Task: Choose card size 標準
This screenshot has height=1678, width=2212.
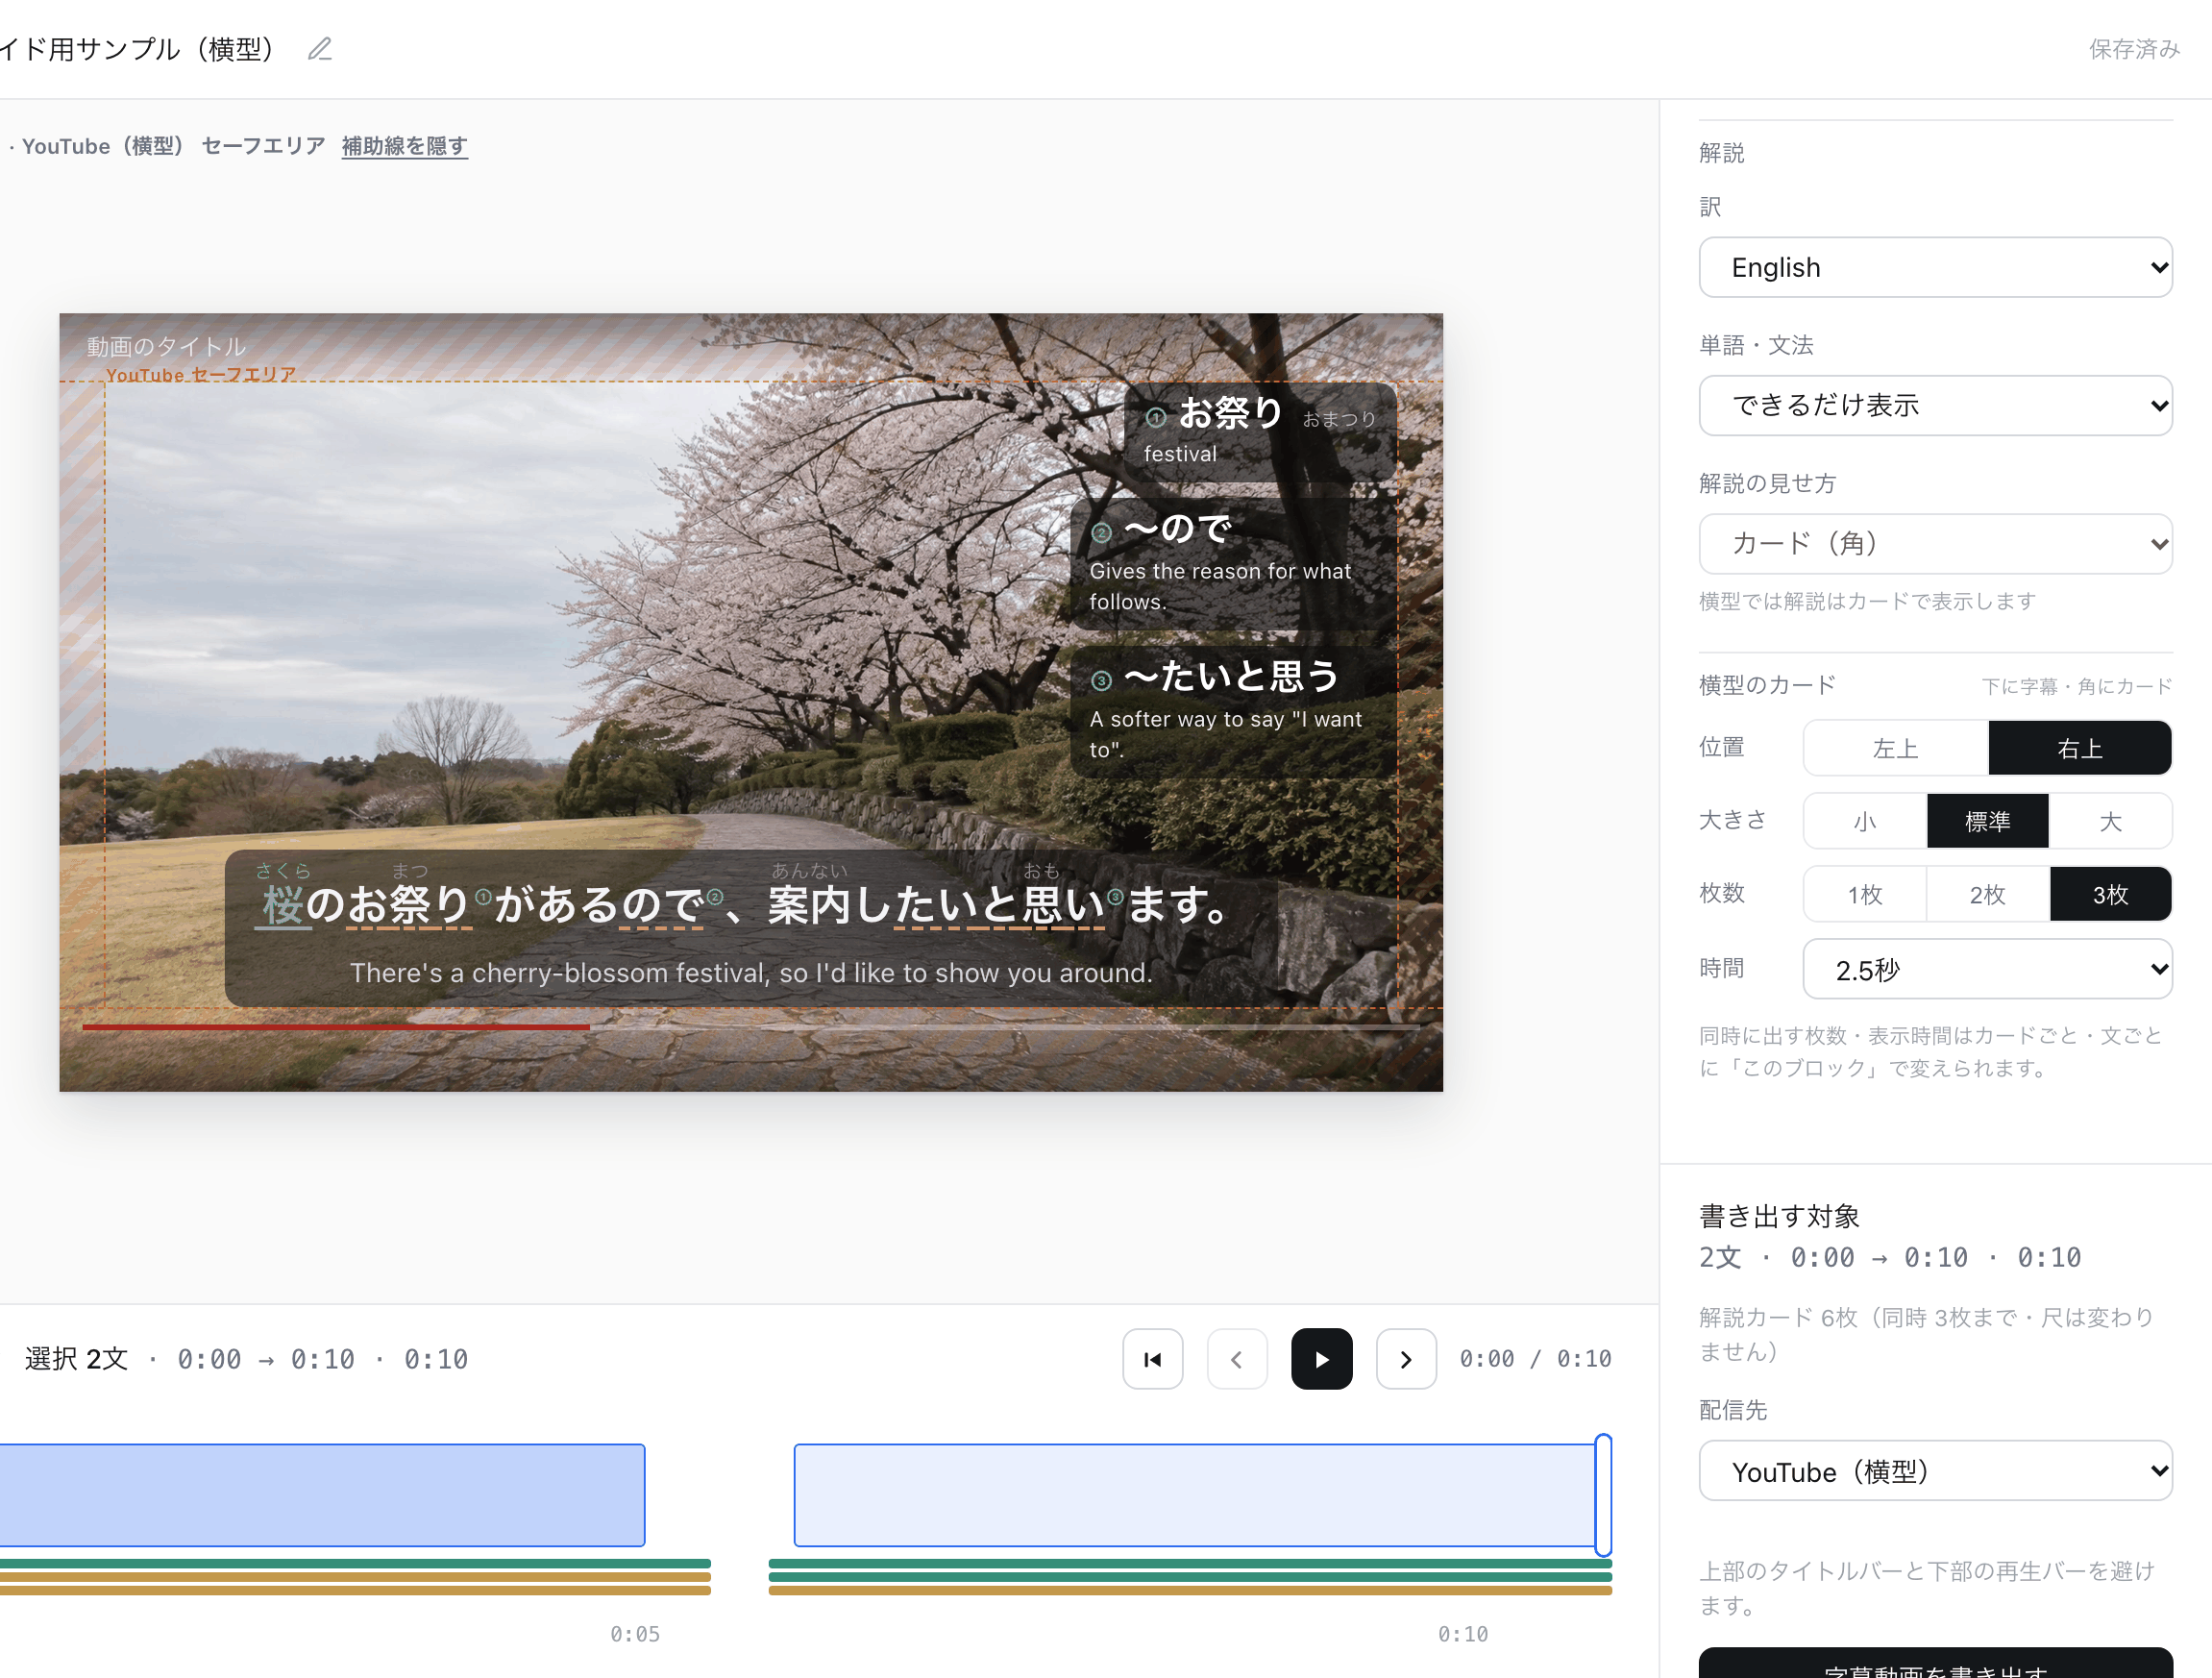Action: pos(1987,821)
